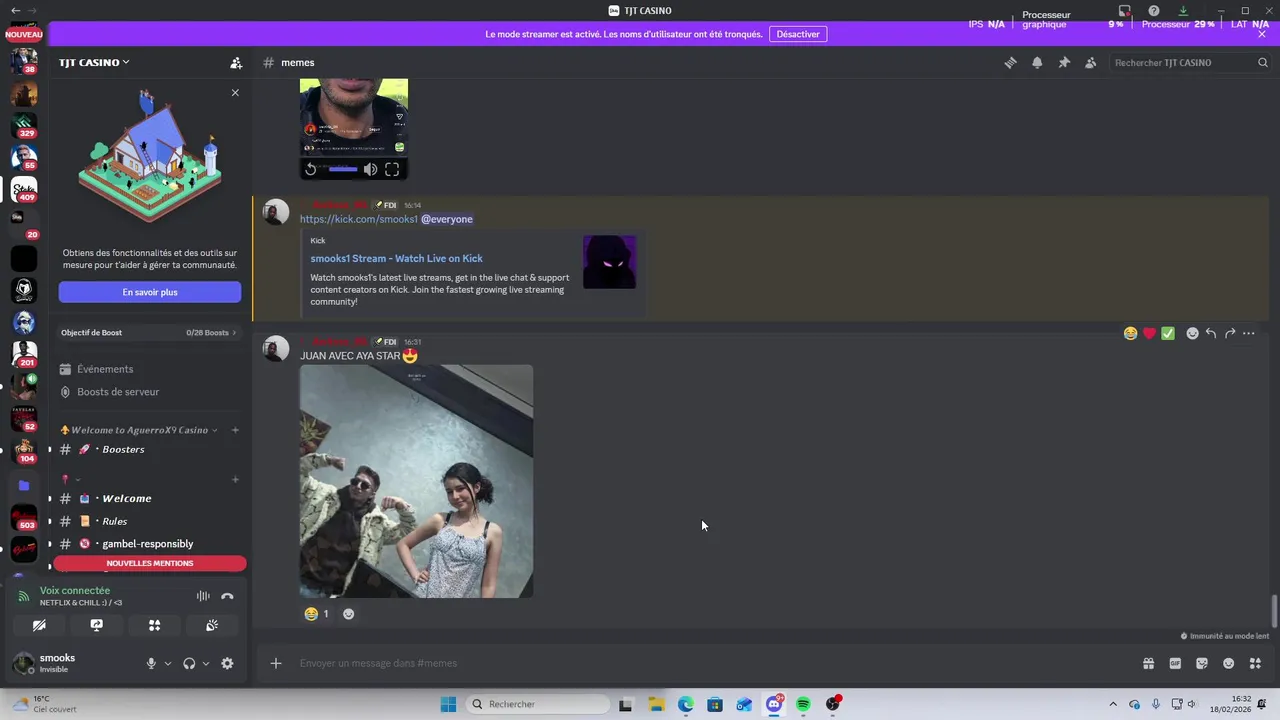Open the Threads icon in channel header
Image resolution: width=1280 pixels, height=720 pixels.
click(1010, 62)
